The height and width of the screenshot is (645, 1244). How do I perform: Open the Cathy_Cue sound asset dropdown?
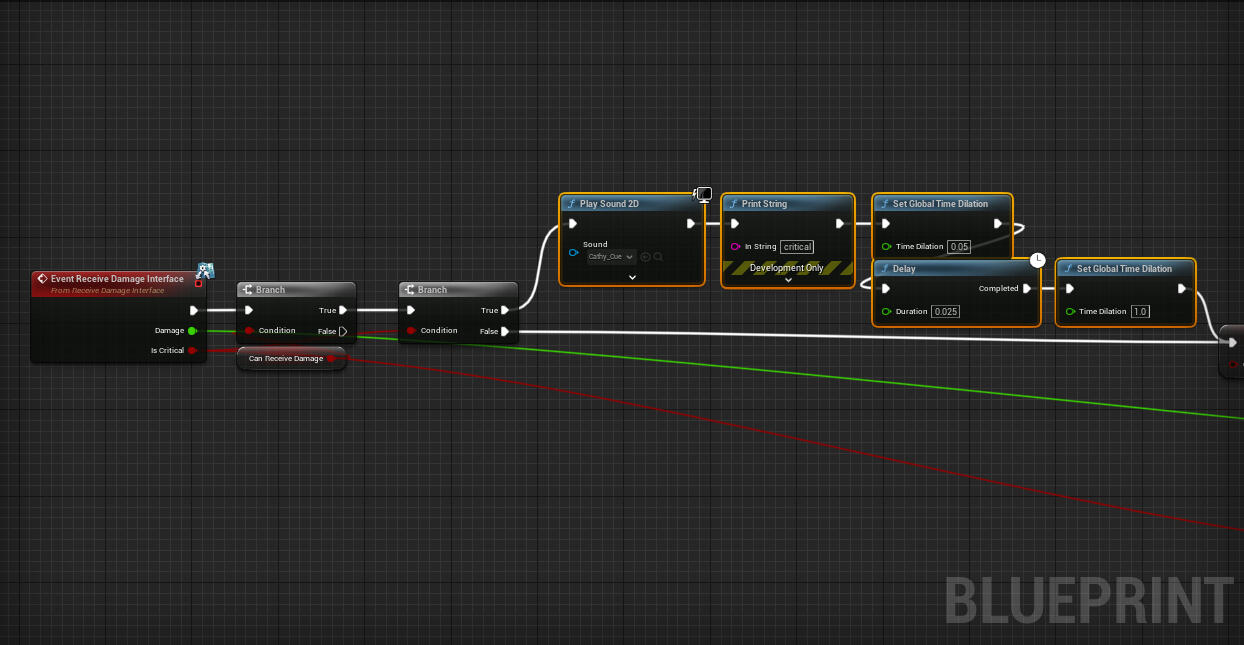click(611, 257)
